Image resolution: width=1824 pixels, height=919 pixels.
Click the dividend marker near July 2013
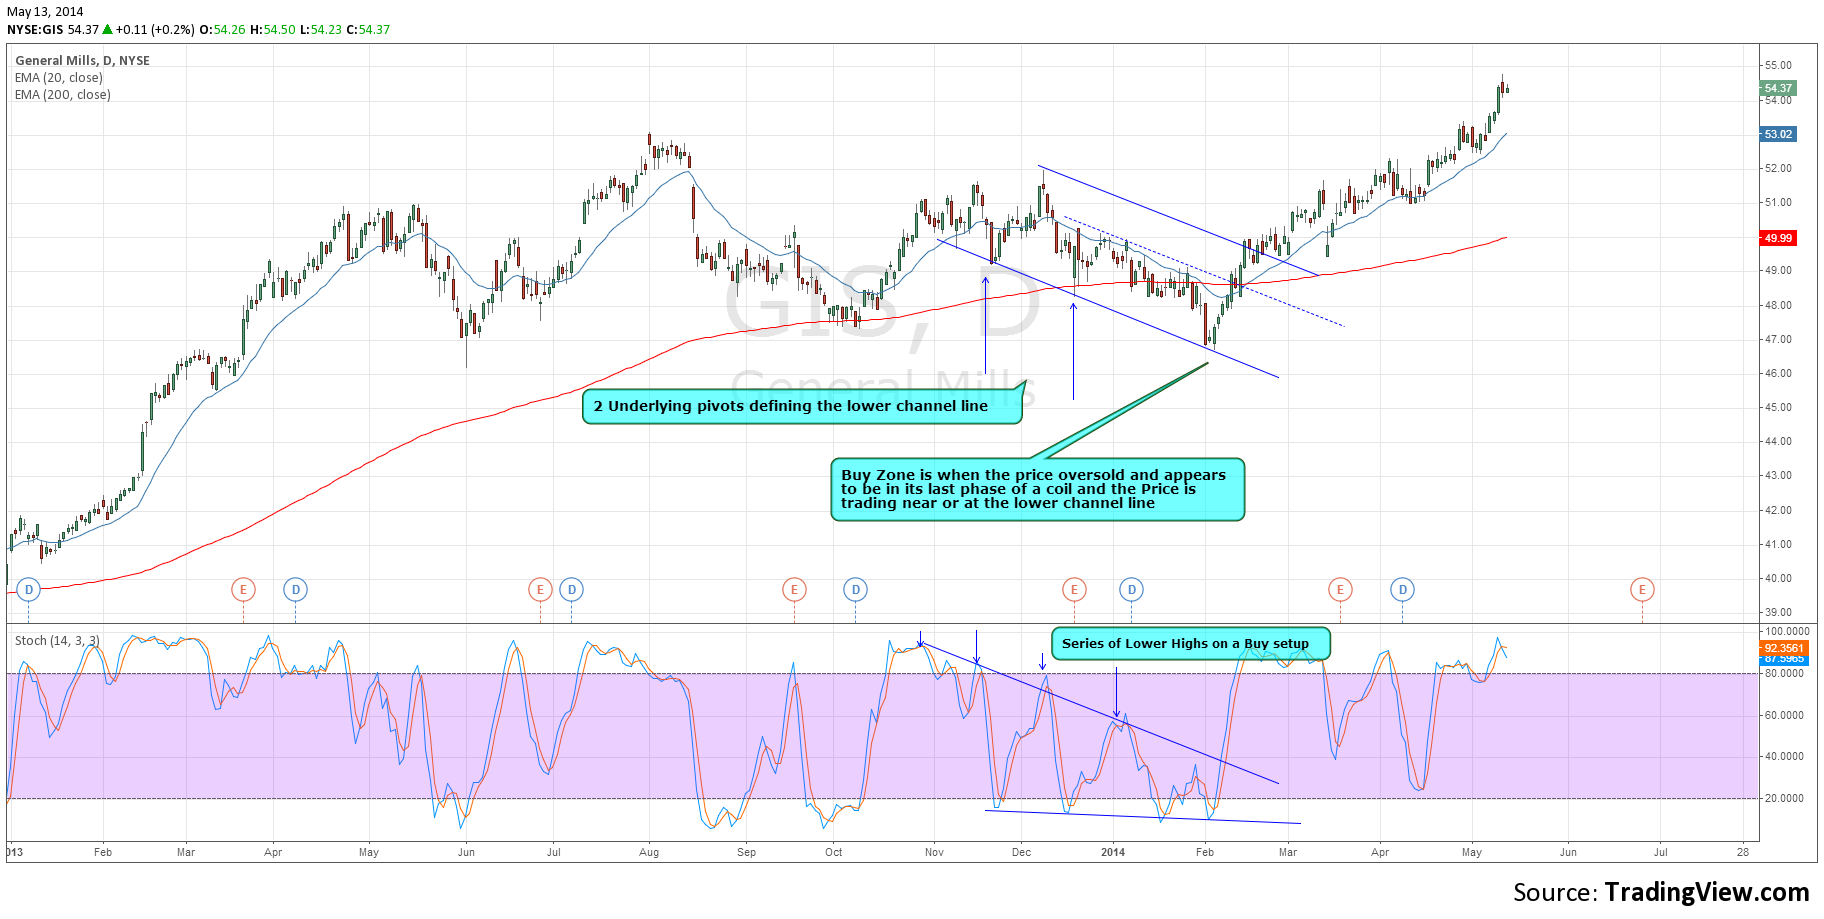click(571, 590)
